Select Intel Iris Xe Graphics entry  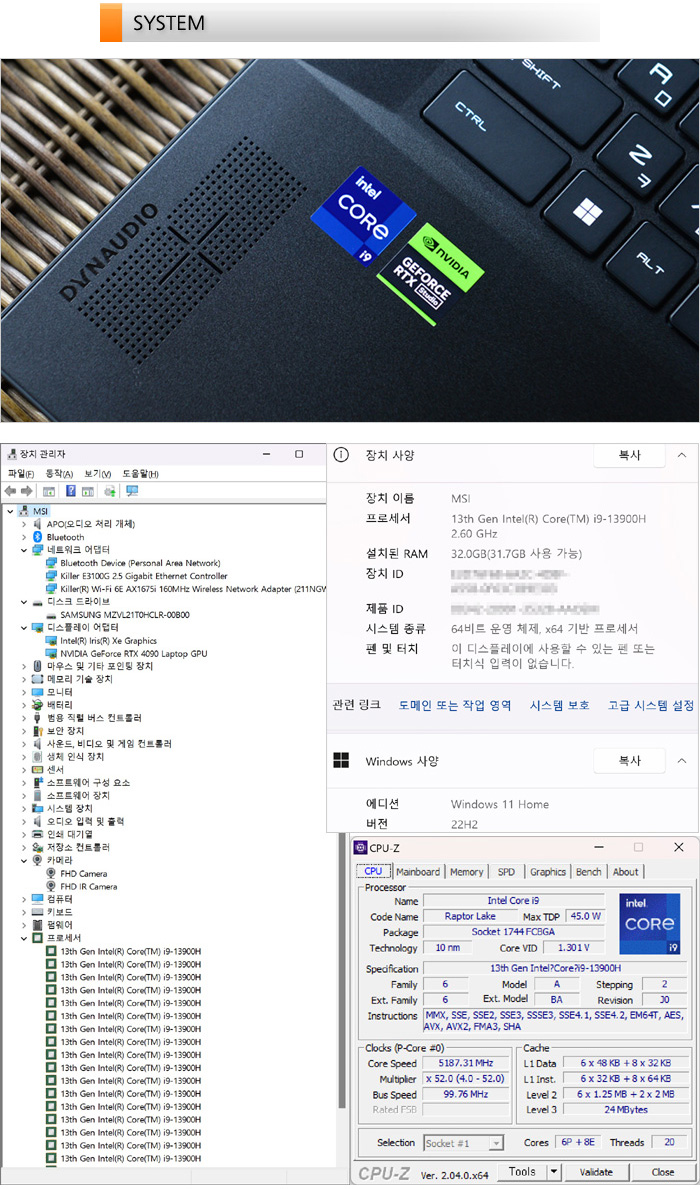[x=101, y=641]
